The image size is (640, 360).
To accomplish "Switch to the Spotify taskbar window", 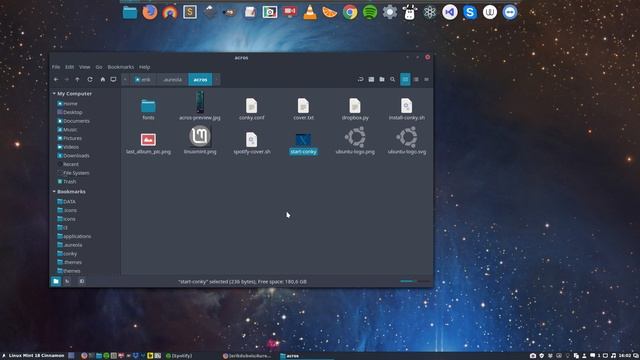I will (179, 356).
